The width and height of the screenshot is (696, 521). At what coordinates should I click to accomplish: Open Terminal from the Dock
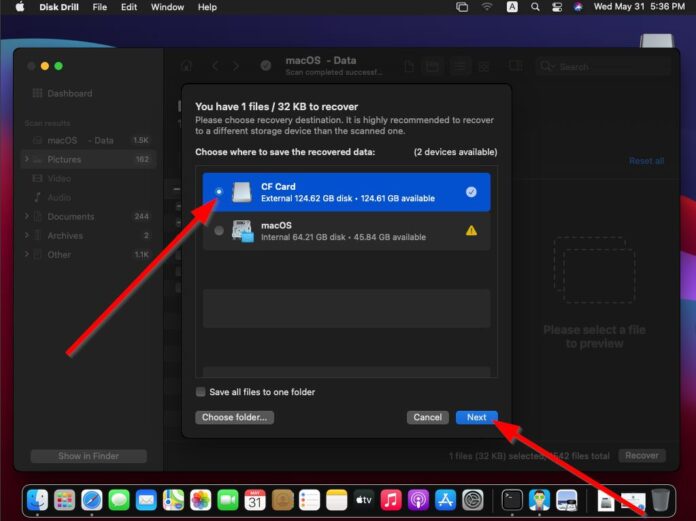click(512, 500)
